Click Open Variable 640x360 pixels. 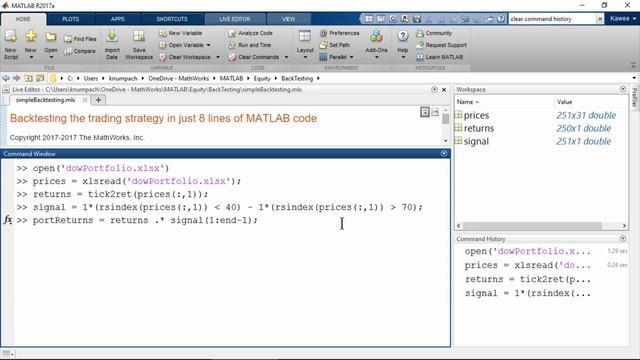click(x=181, y=45)
